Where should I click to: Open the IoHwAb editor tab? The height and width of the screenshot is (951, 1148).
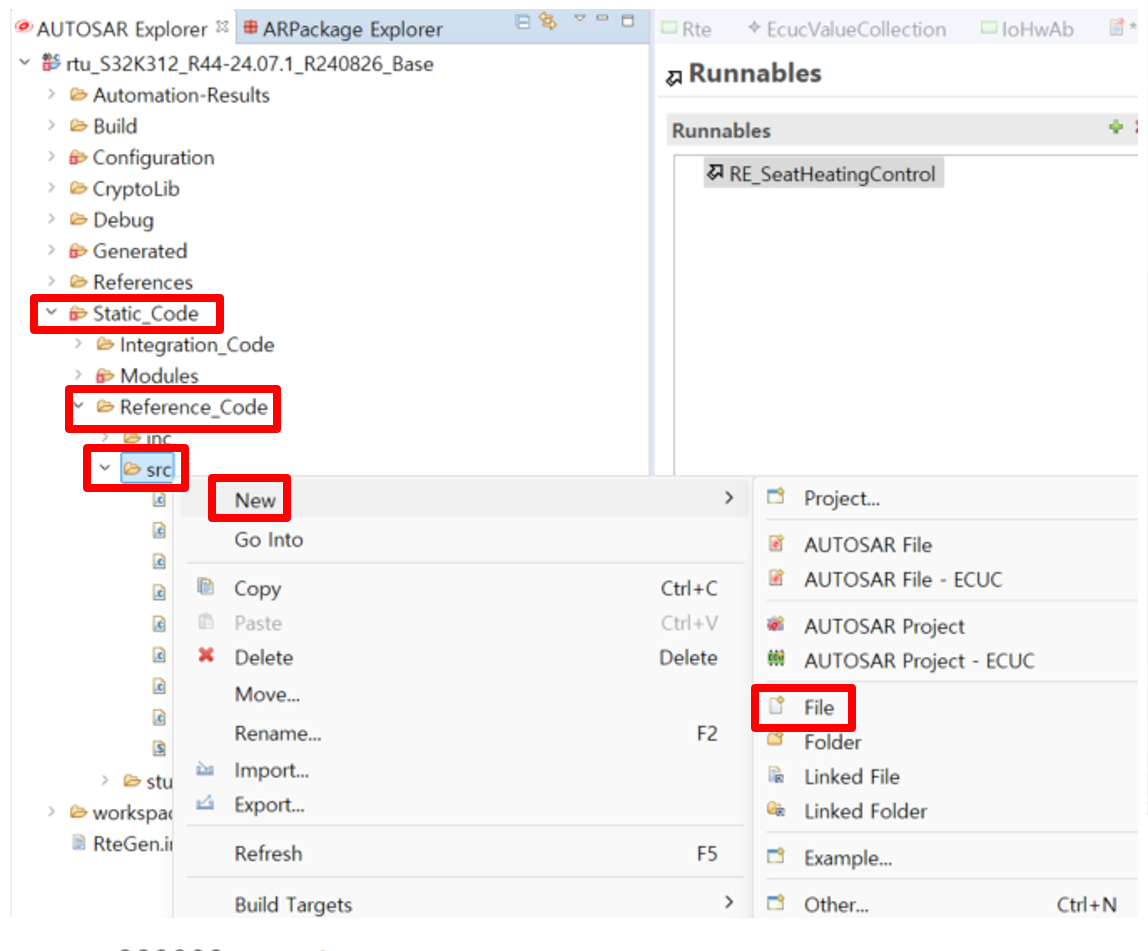[x=1037, y=29]
